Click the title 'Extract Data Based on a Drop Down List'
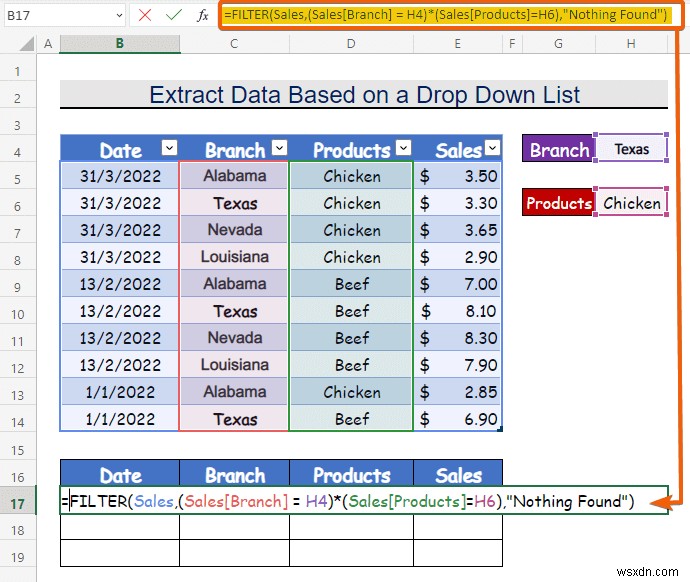The height and width of the screenshot is (582, 690). [364, 94]
